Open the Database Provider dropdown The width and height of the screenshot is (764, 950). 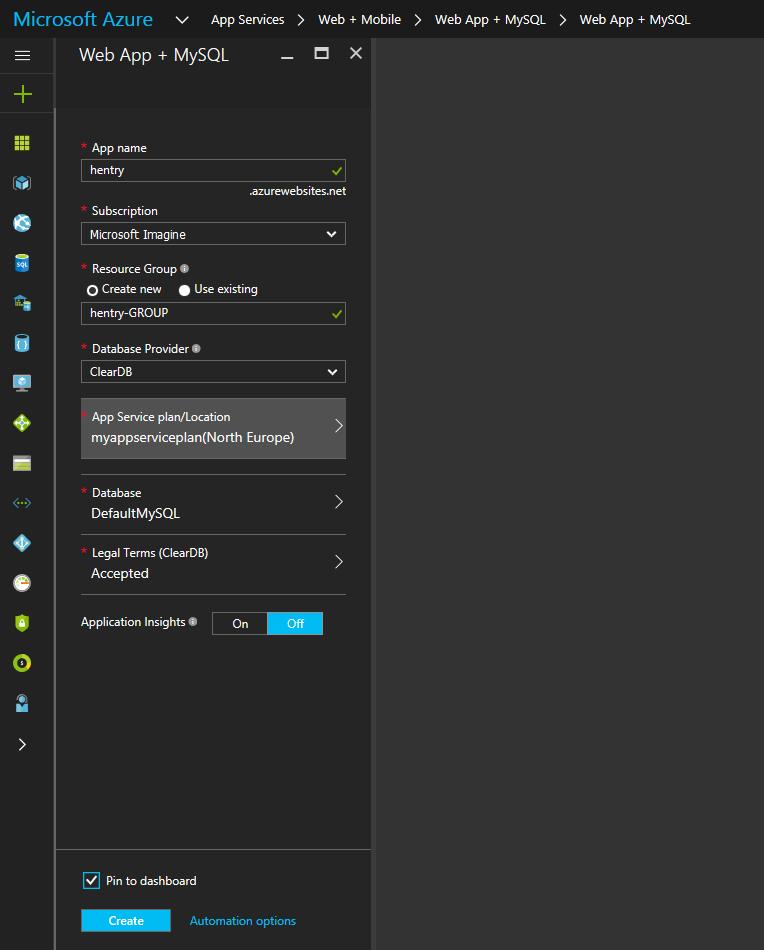[x=213, y=371]
